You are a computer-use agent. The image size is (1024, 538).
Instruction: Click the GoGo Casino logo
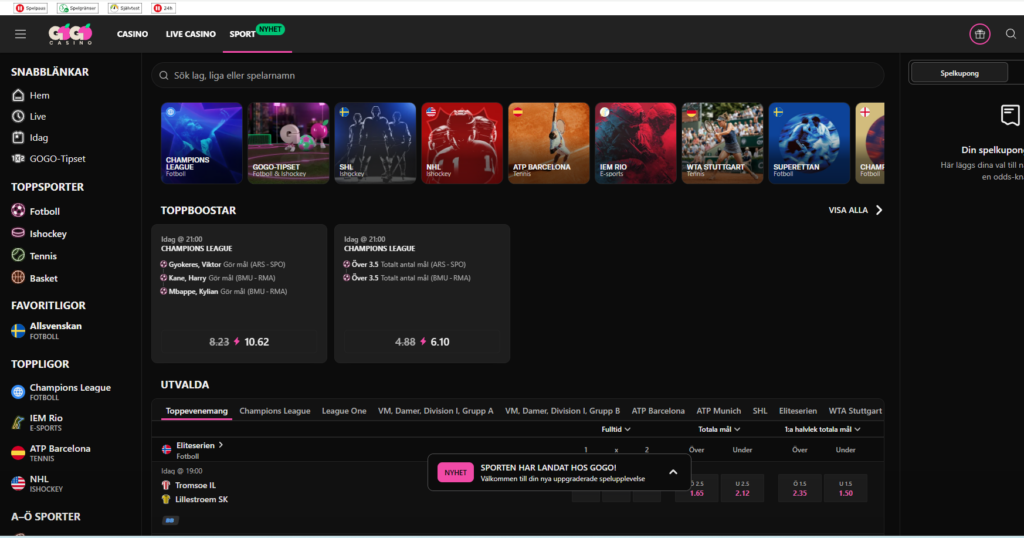click(x=71, y=34)
